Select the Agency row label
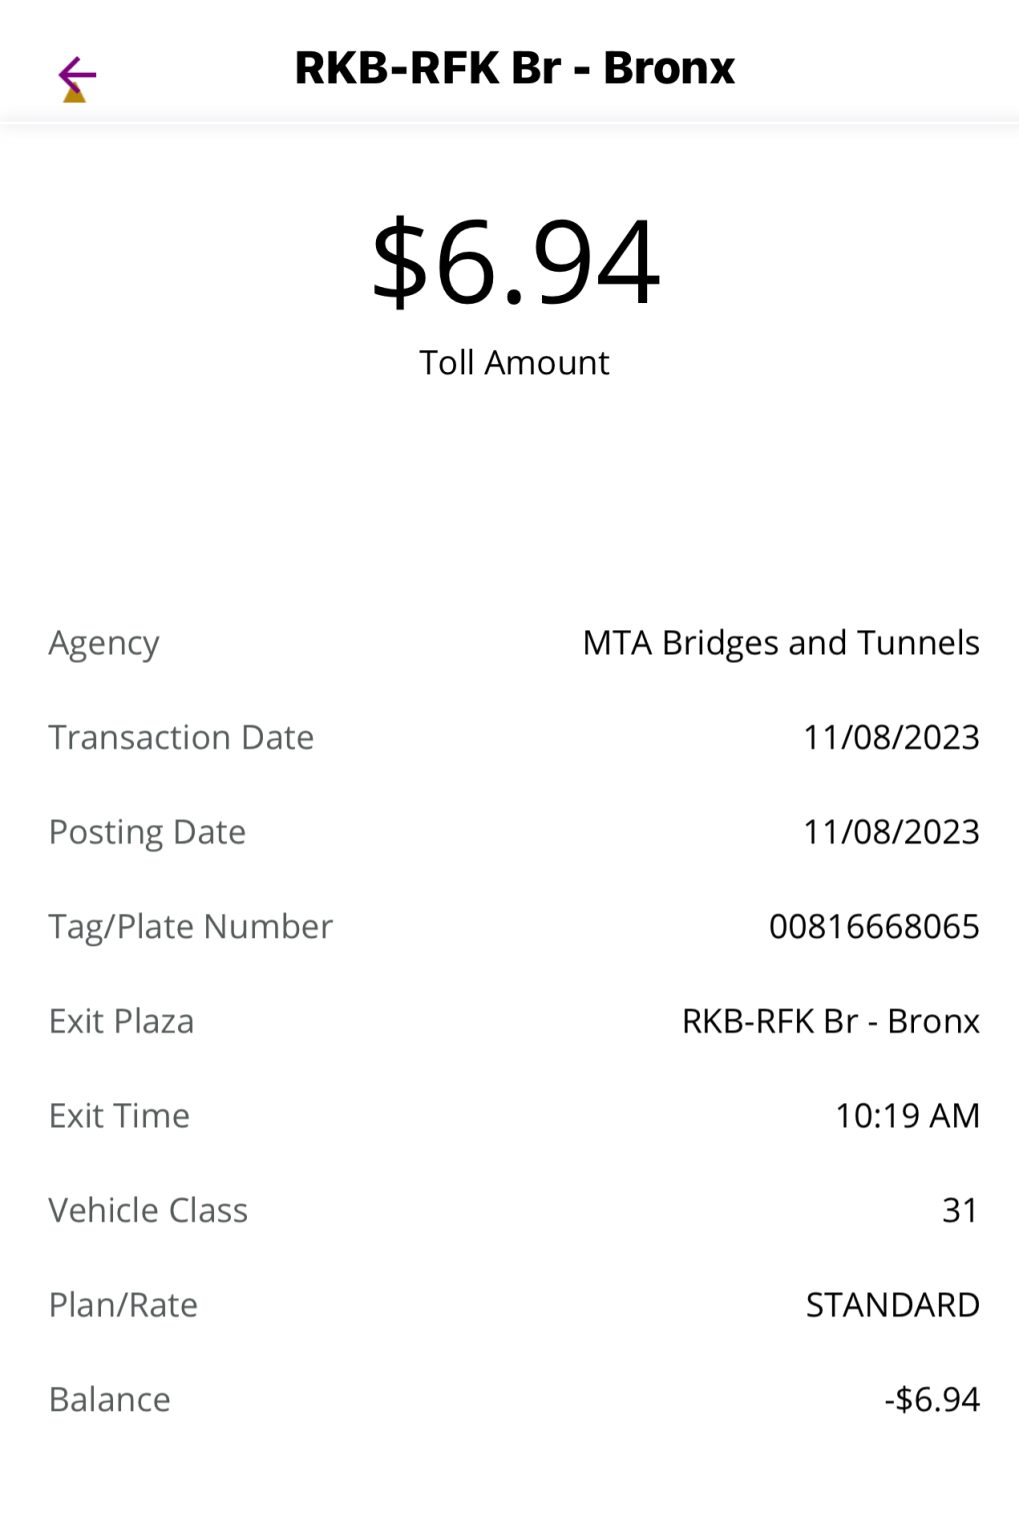The image size is (1019, 1536). [104, 642]
